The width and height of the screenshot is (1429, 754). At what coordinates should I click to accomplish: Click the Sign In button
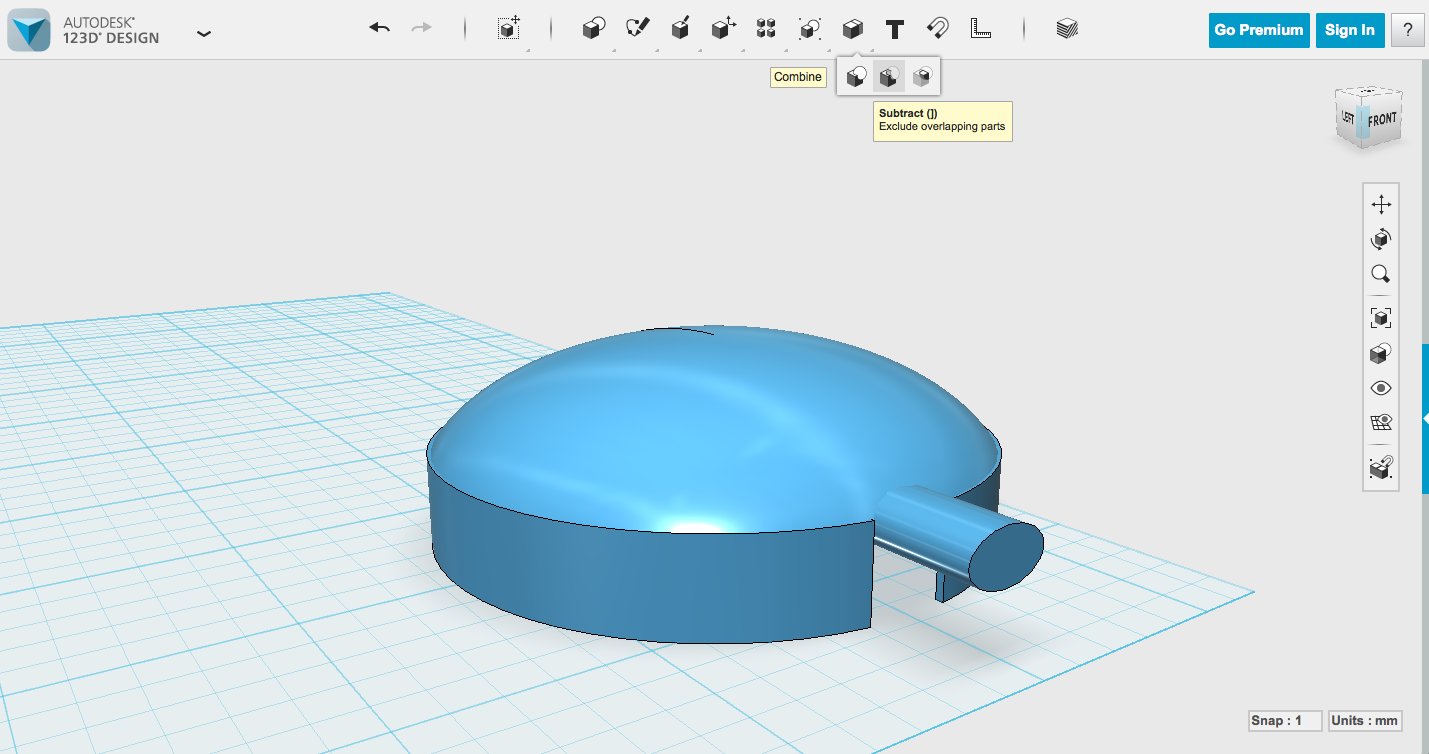tap(1349, 30)
